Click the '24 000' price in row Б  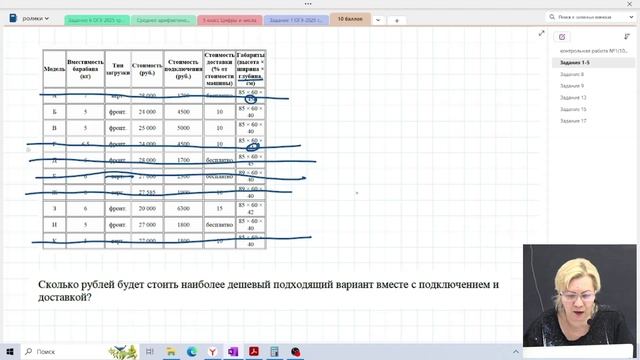coord(147,112)
